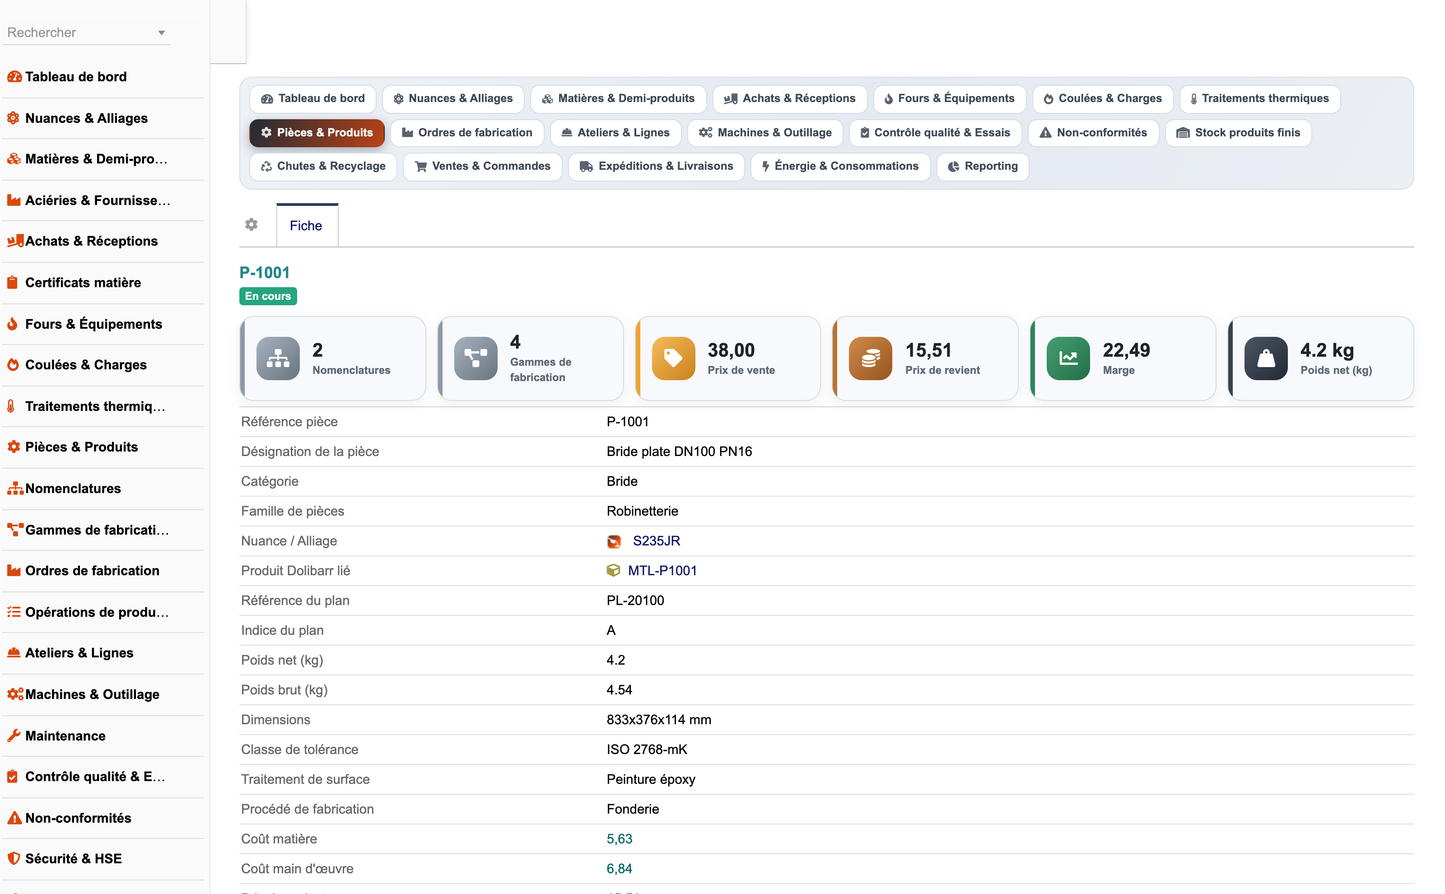This screenshot has height=894, width=1445.
Task: Open Ventes & Commandes tab
Action: [x=483, y=167]
